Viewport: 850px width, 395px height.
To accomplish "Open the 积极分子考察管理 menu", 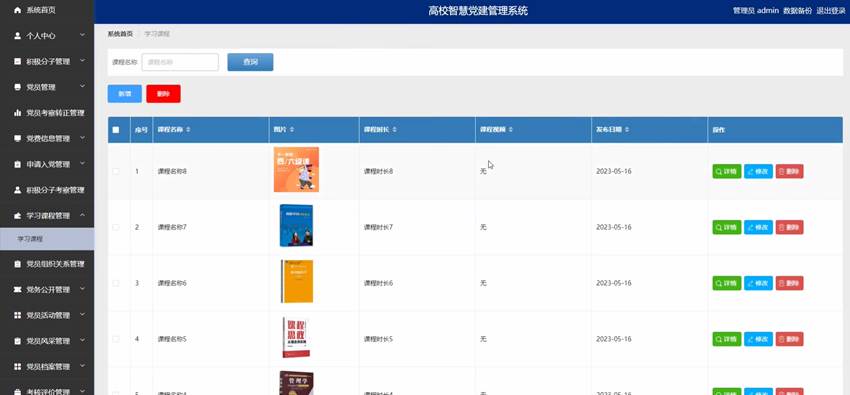I will pos(47,190).
